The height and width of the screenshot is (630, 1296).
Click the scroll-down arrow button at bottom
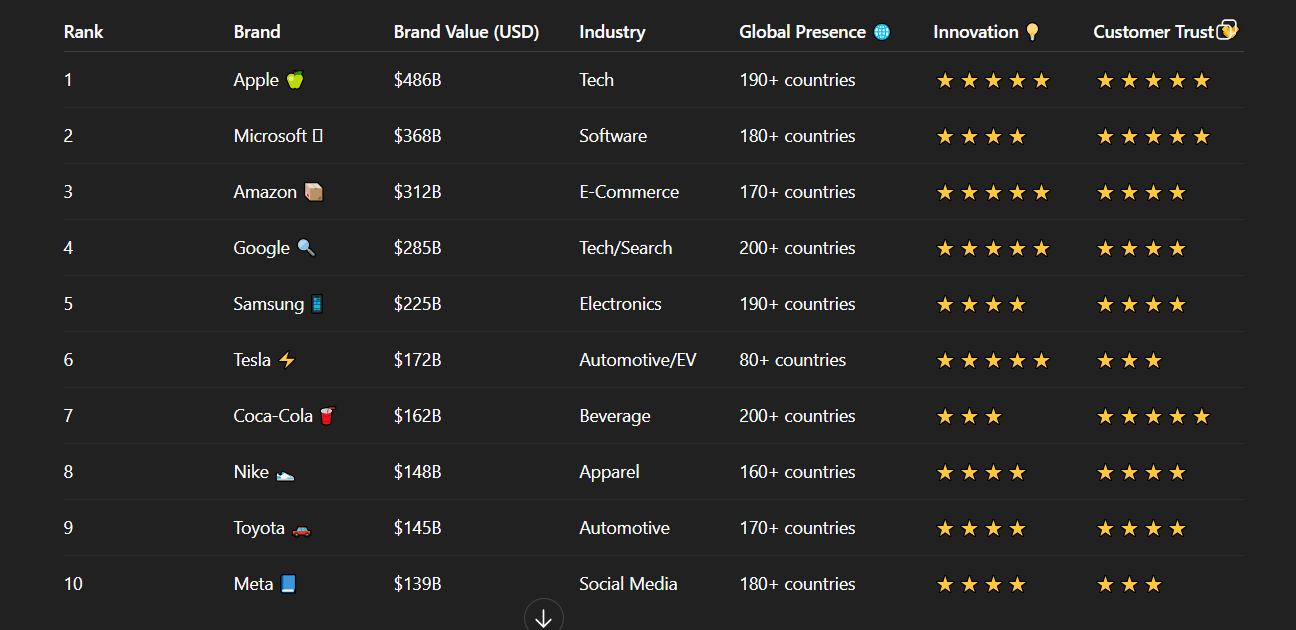point(544,617)
